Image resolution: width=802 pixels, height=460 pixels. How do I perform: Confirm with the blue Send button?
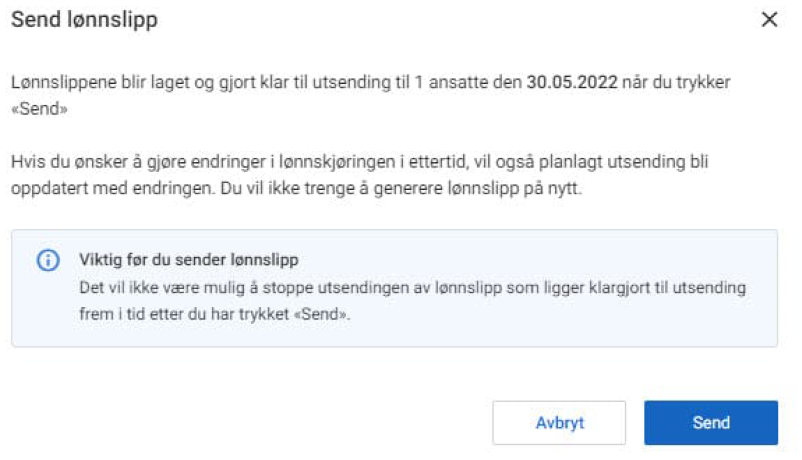coord(710,423)
